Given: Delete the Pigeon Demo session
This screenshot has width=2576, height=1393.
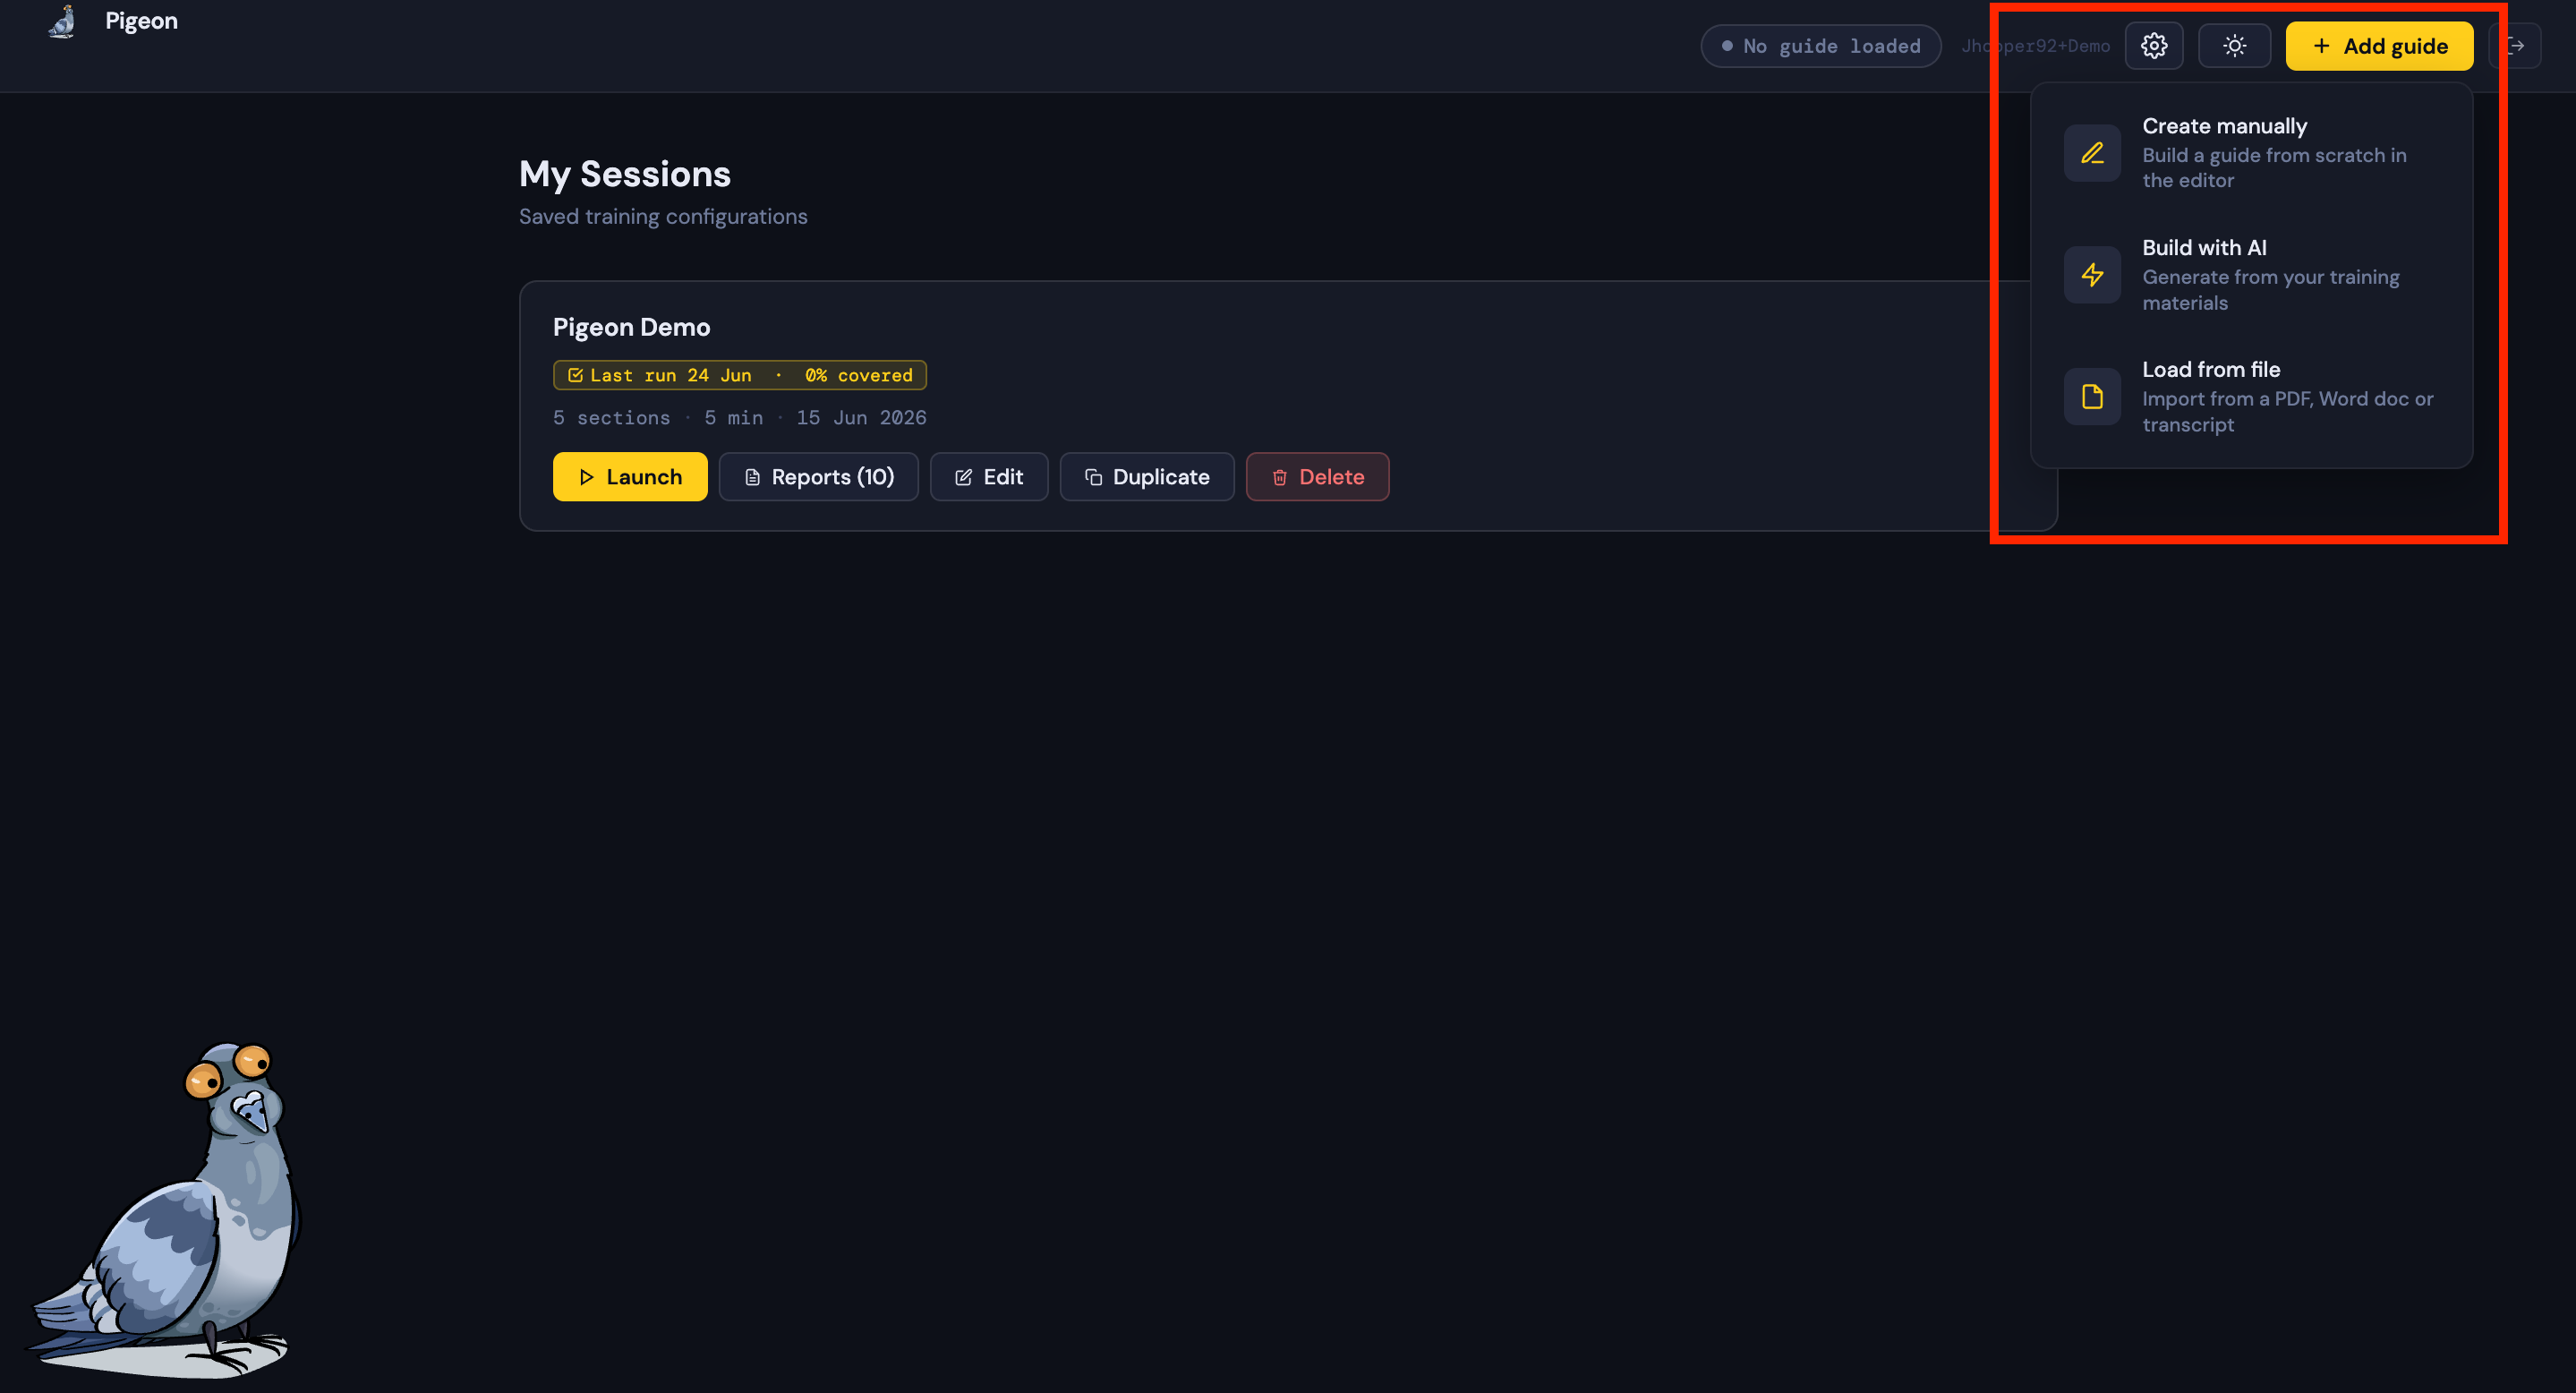Looking at the screenshot, I should click(x=1318, y=477).
